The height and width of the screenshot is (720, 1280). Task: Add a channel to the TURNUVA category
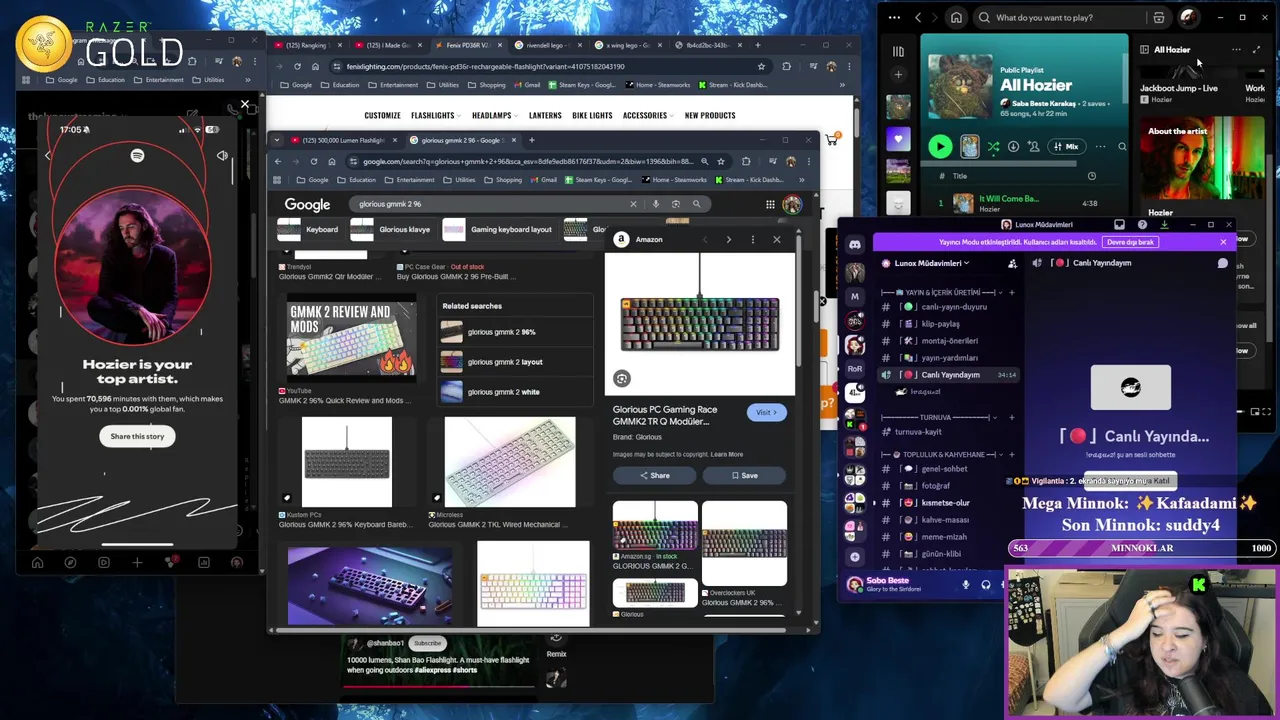point(1011,417)
